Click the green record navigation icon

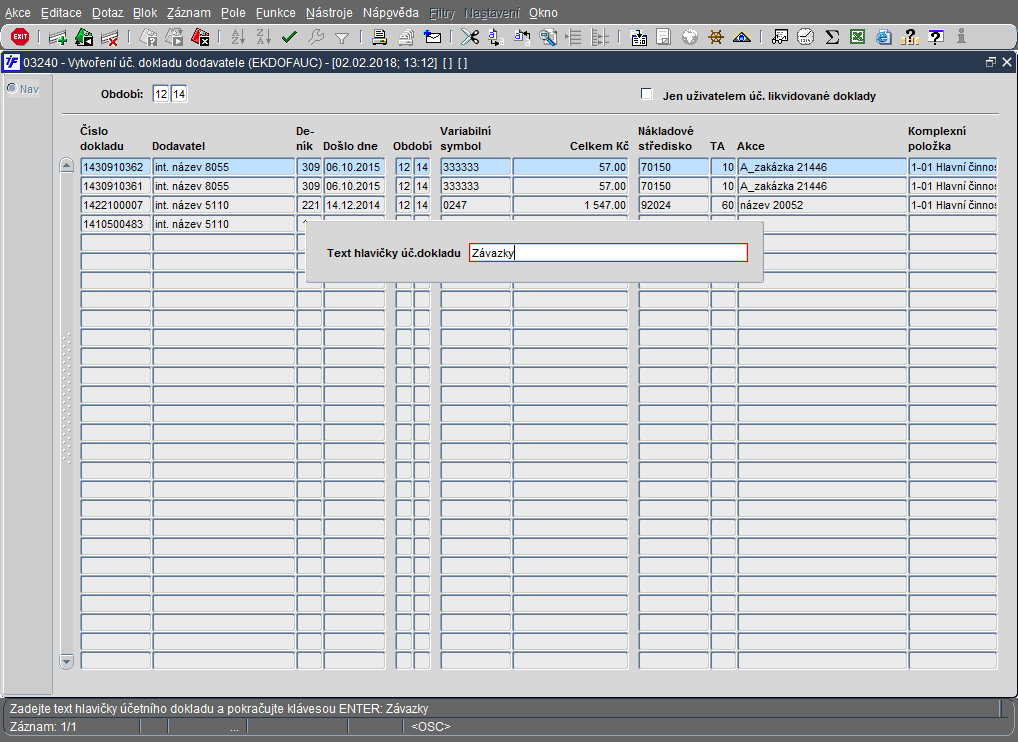pos(84,38)
